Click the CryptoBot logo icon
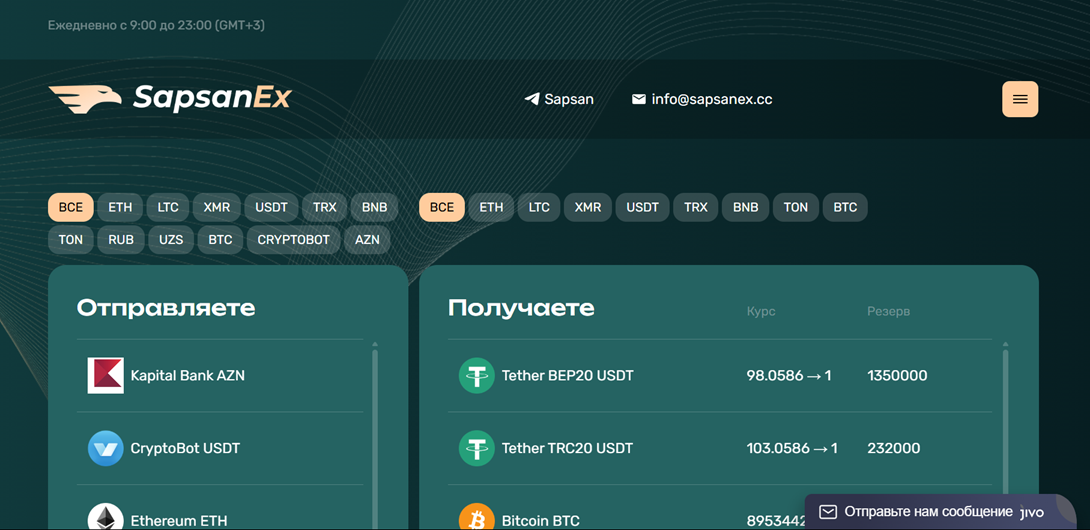1090x530 pixels. pos(106,448)
